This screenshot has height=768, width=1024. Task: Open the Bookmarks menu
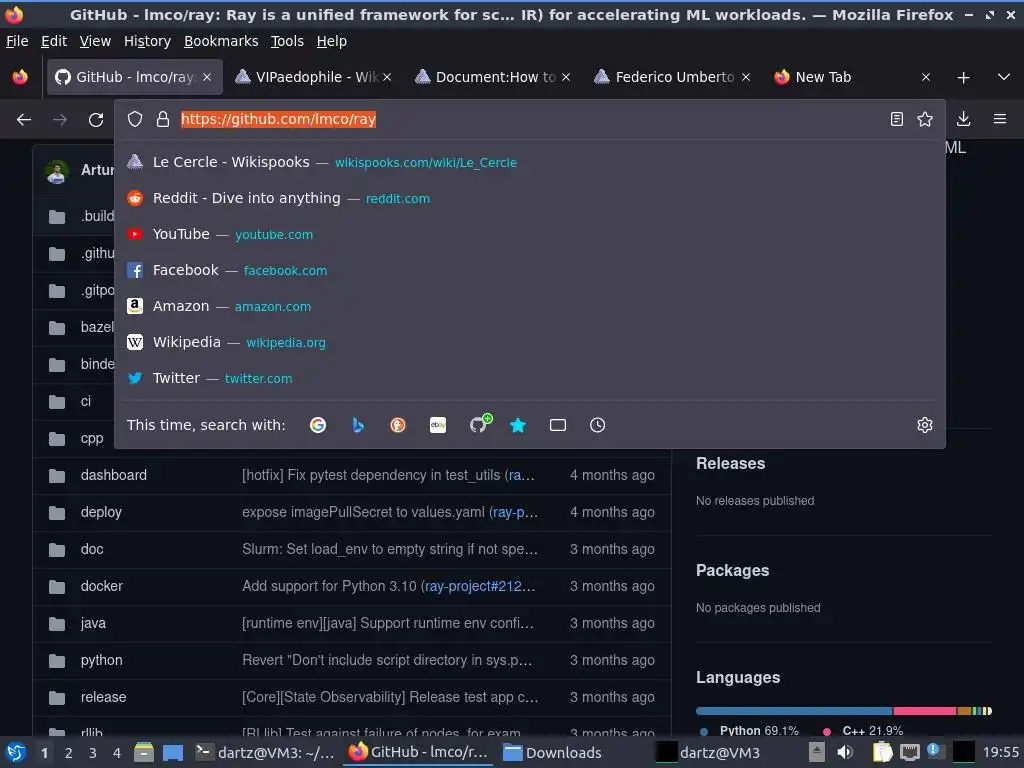[x=221, y=41]
